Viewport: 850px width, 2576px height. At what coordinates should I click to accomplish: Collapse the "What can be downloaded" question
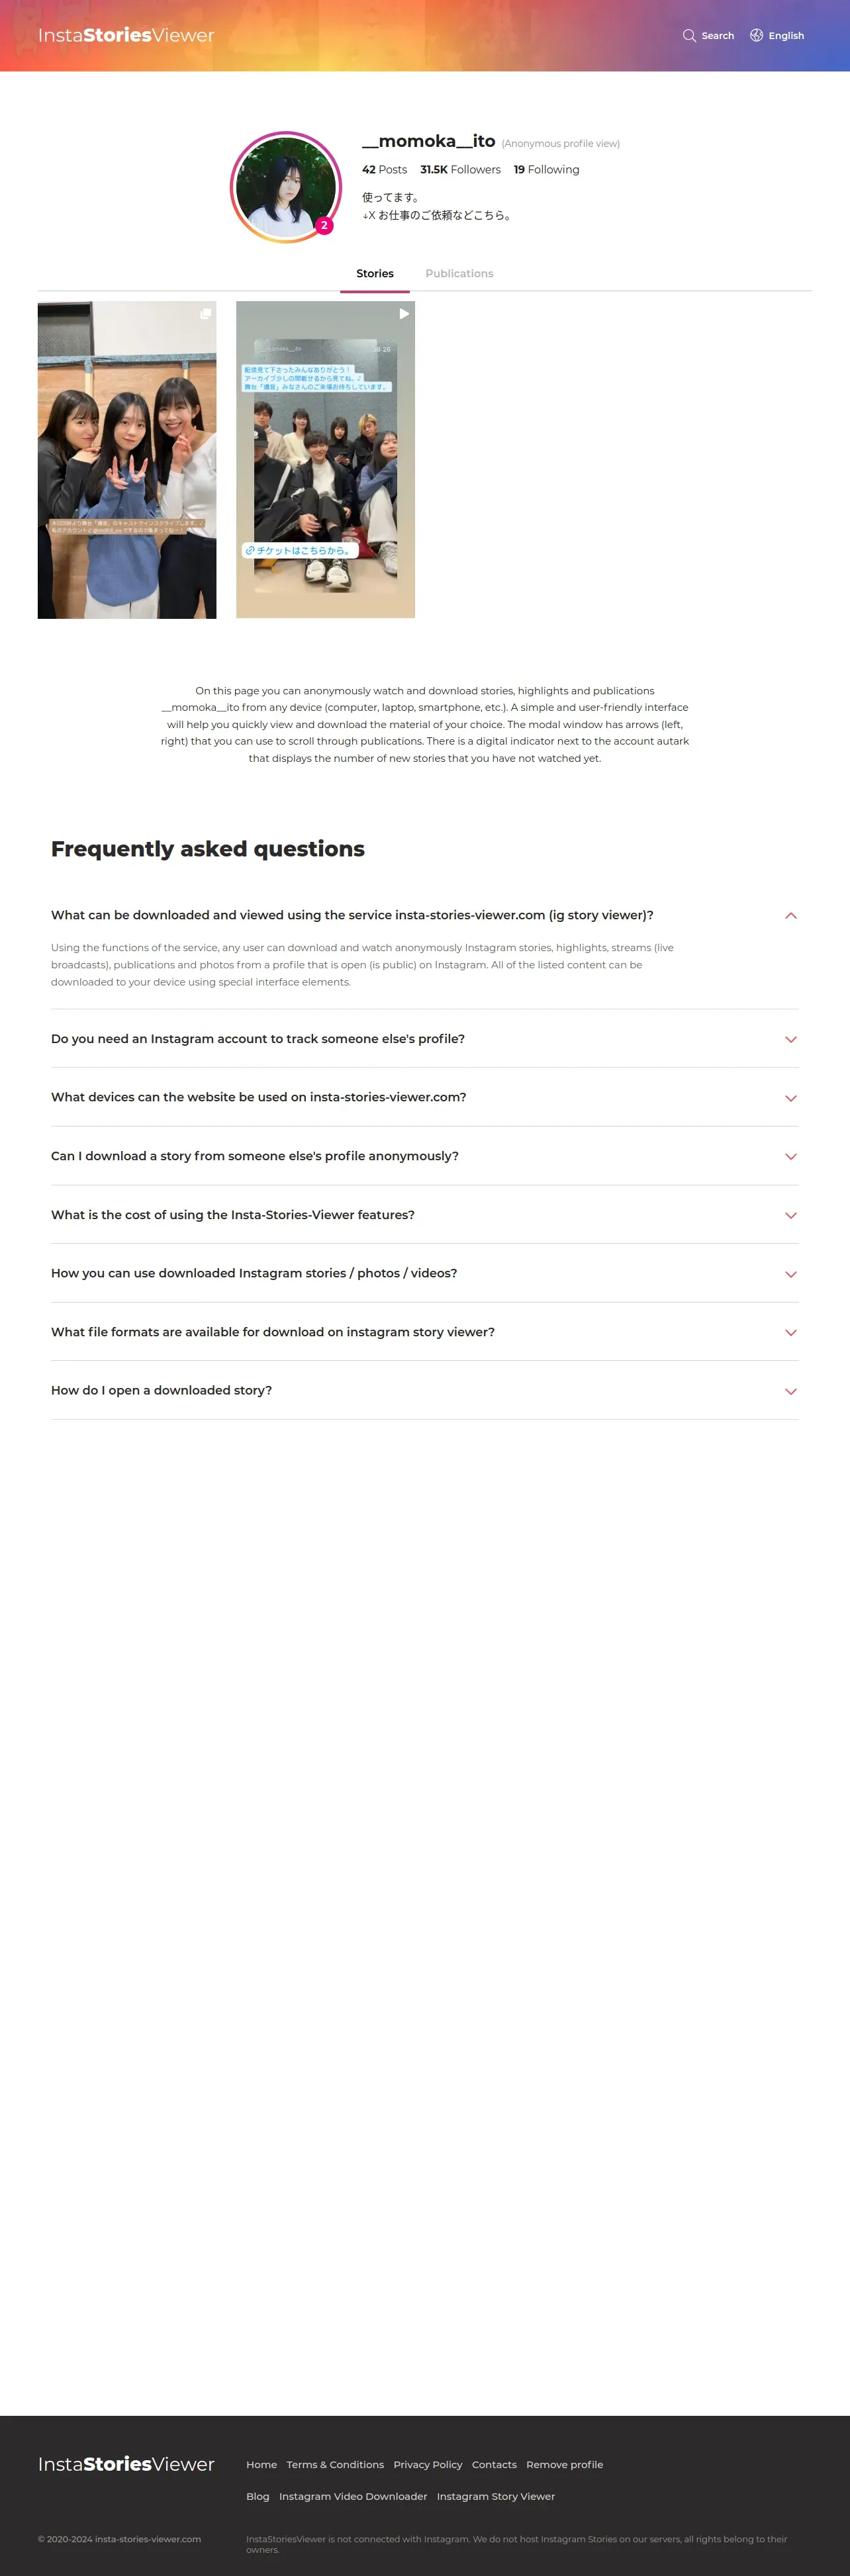[x=790, y=915]
